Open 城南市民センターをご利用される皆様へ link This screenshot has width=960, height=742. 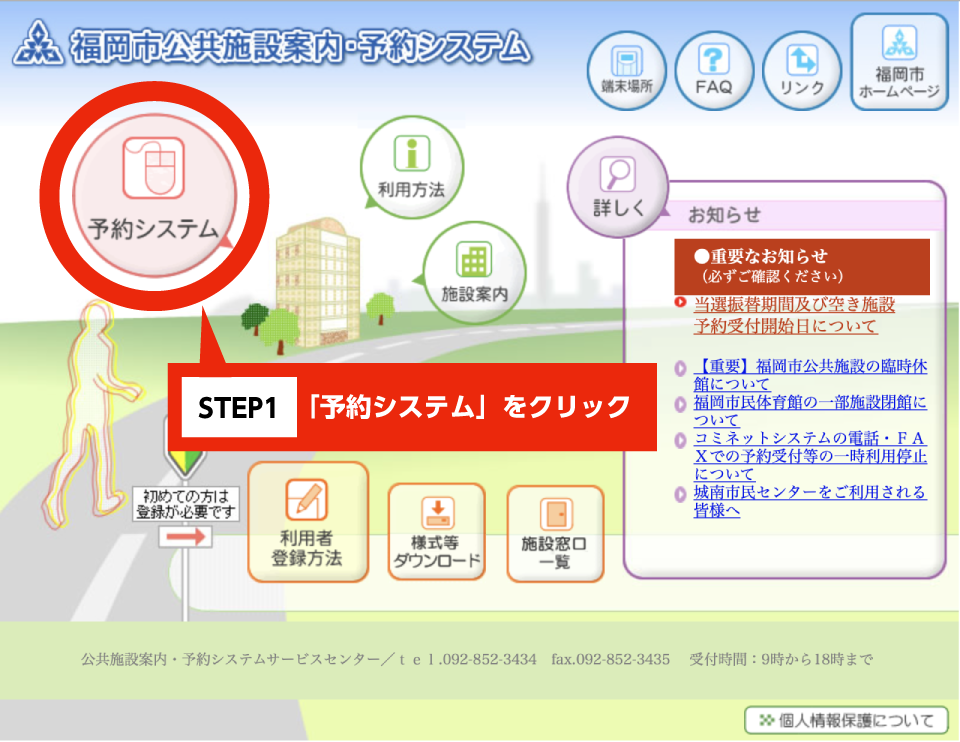tap(809, 501)
